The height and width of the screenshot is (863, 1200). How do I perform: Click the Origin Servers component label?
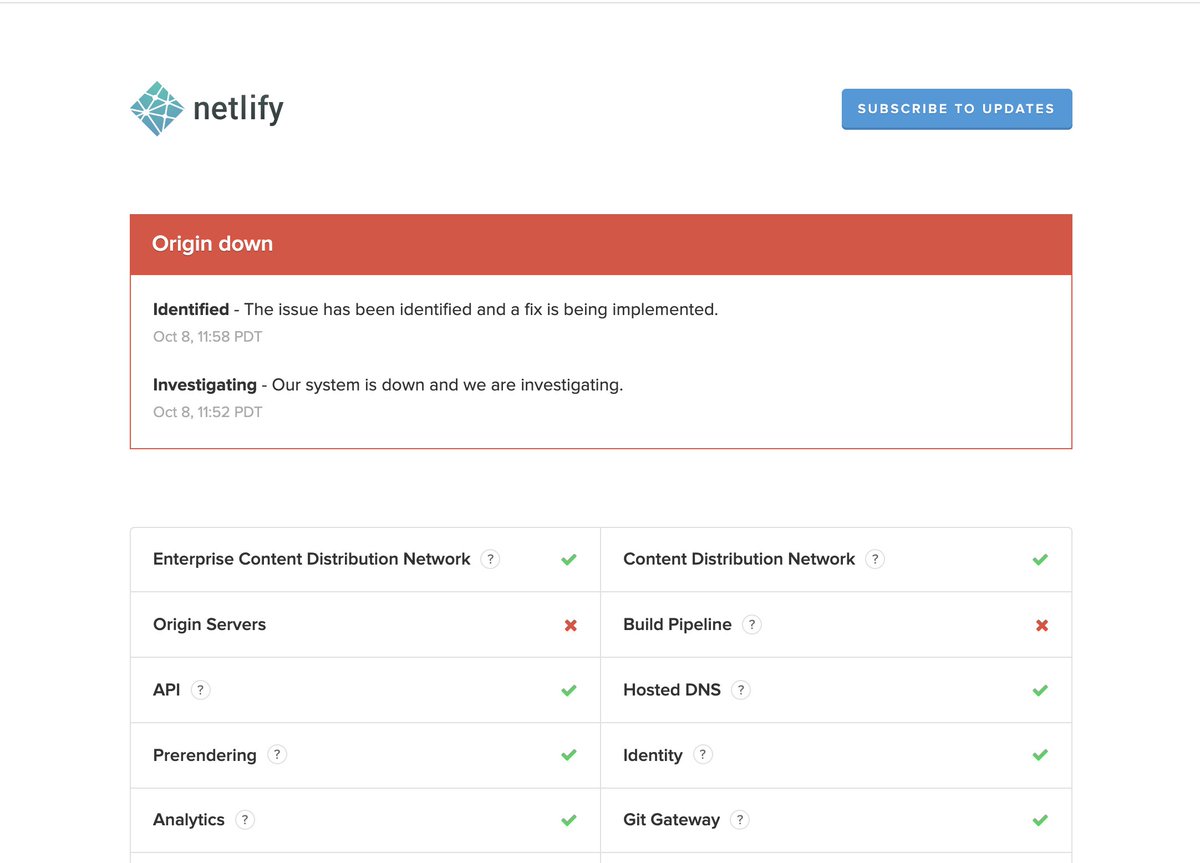tap(209, 624)
